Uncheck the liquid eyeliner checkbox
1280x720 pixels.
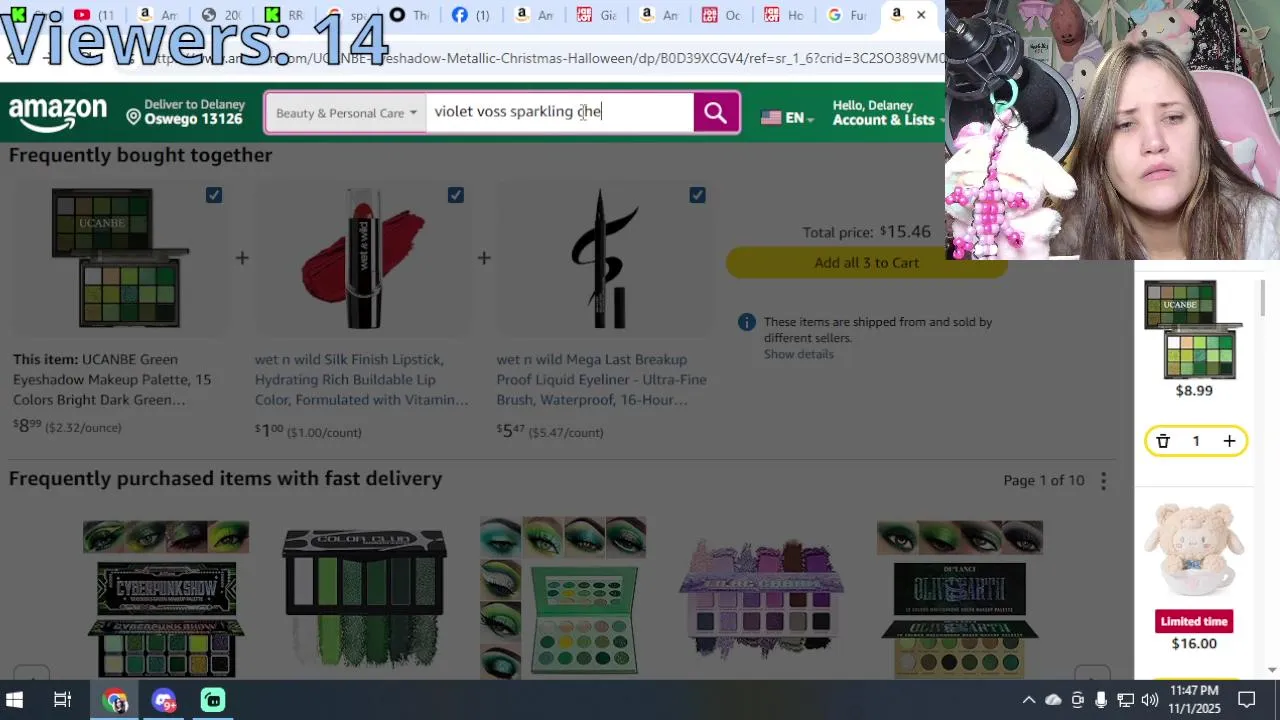(x=697, y=195)
